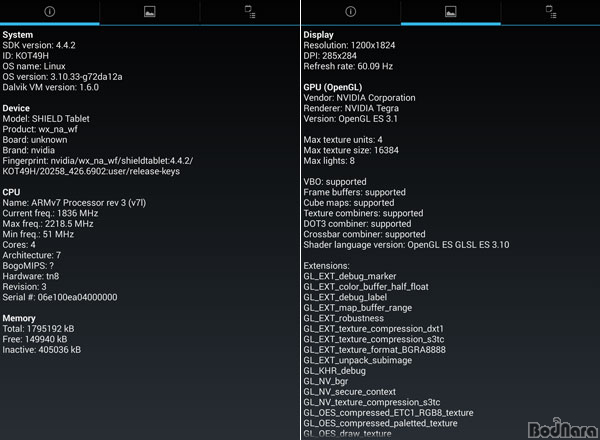Open the display image tab icon in left panel

tap(150, 12)
